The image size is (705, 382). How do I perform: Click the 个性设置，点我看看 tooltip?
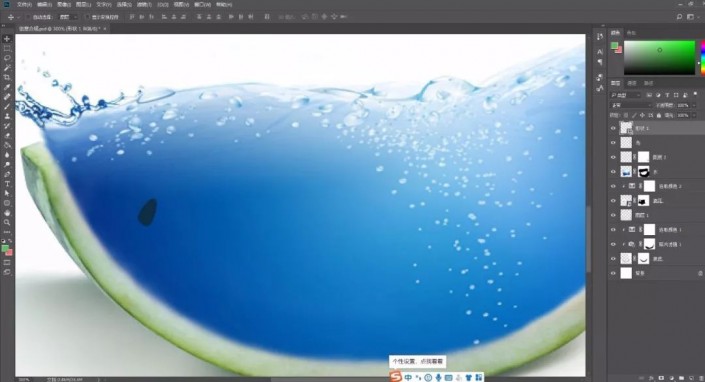click(x=417, y=361)
